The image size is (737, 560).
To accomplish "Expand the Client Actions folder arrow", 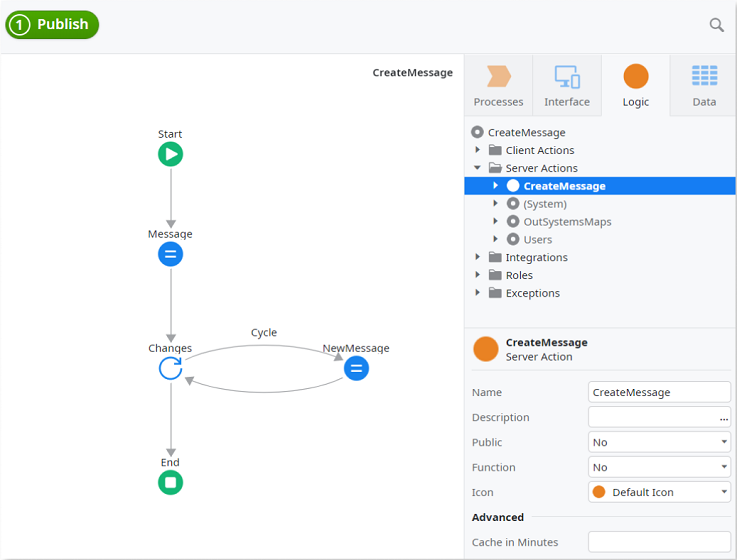I will (x=478, y=150).
